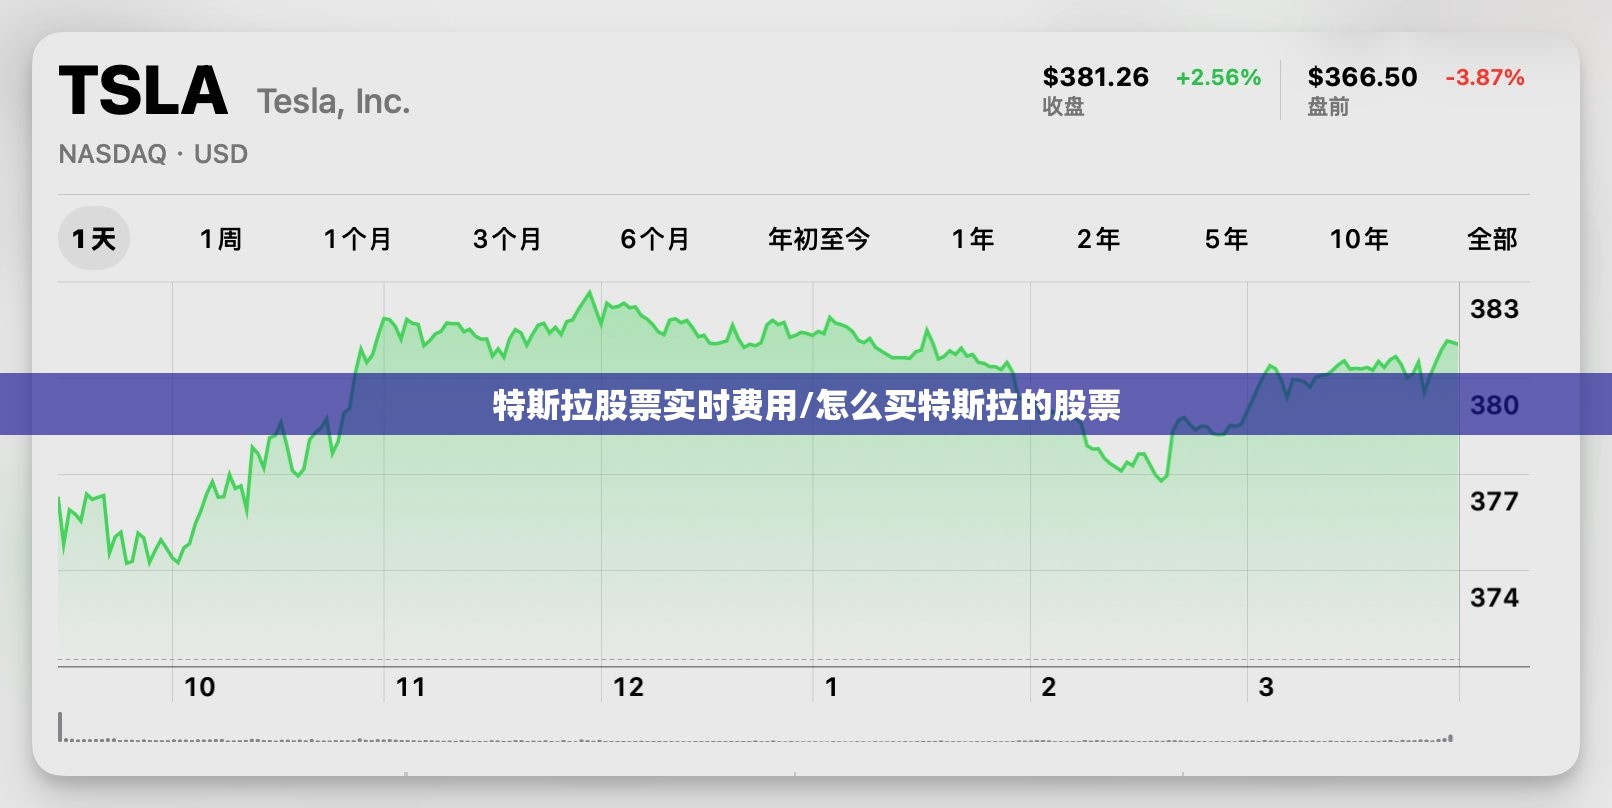
Task: Select the 10年 range tab
Action: tap(1359, 239)
